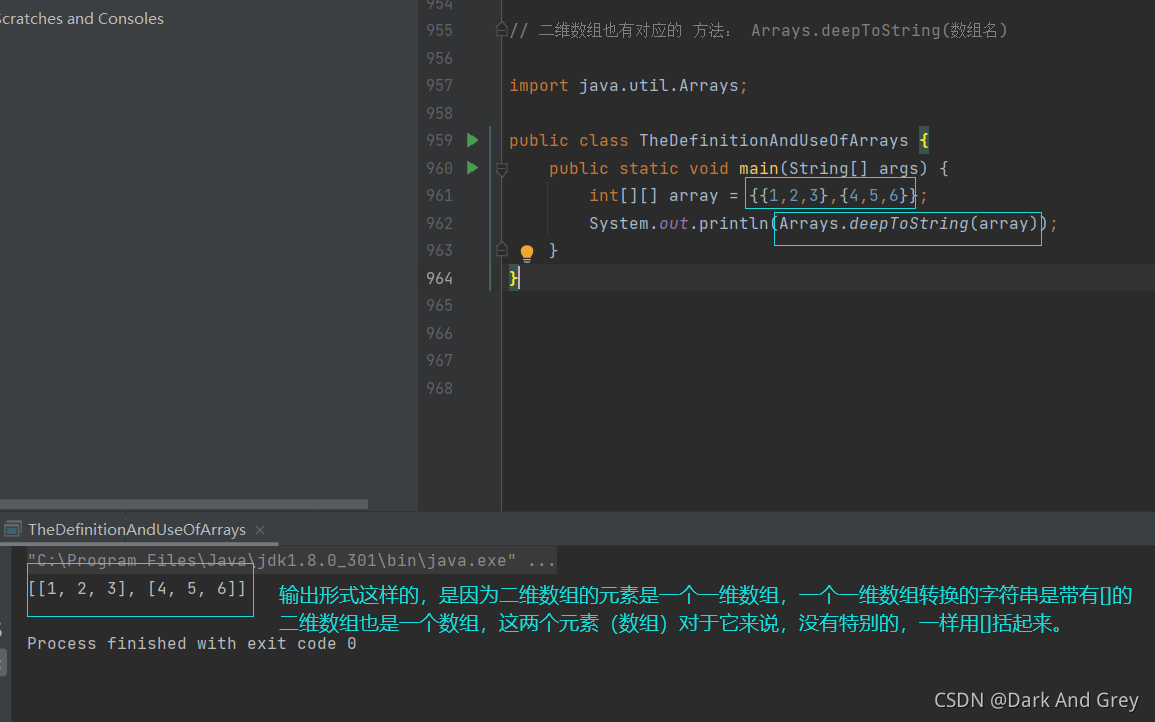This screenshot has height=722, width=1155.
Task: Place the caret after the closing brace on line 964
Action: tap(519, 278)
